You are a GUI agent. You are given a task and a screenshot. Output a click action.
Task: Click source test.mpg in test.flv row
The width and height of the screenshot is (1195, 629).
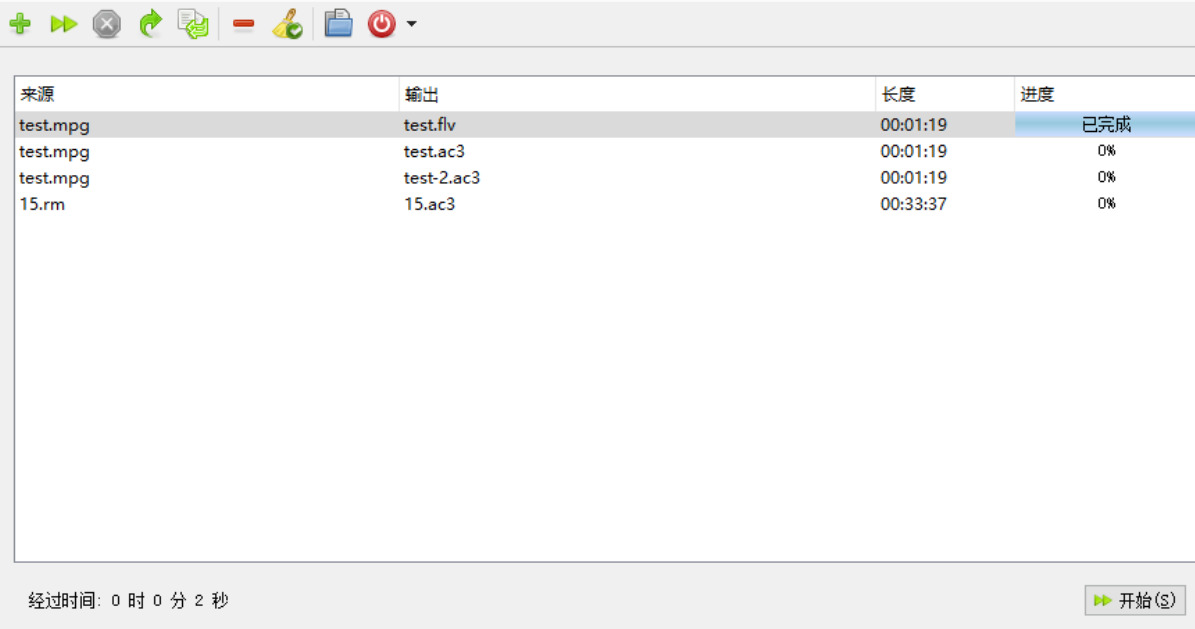pyautogui.click(x=54, y=125)
